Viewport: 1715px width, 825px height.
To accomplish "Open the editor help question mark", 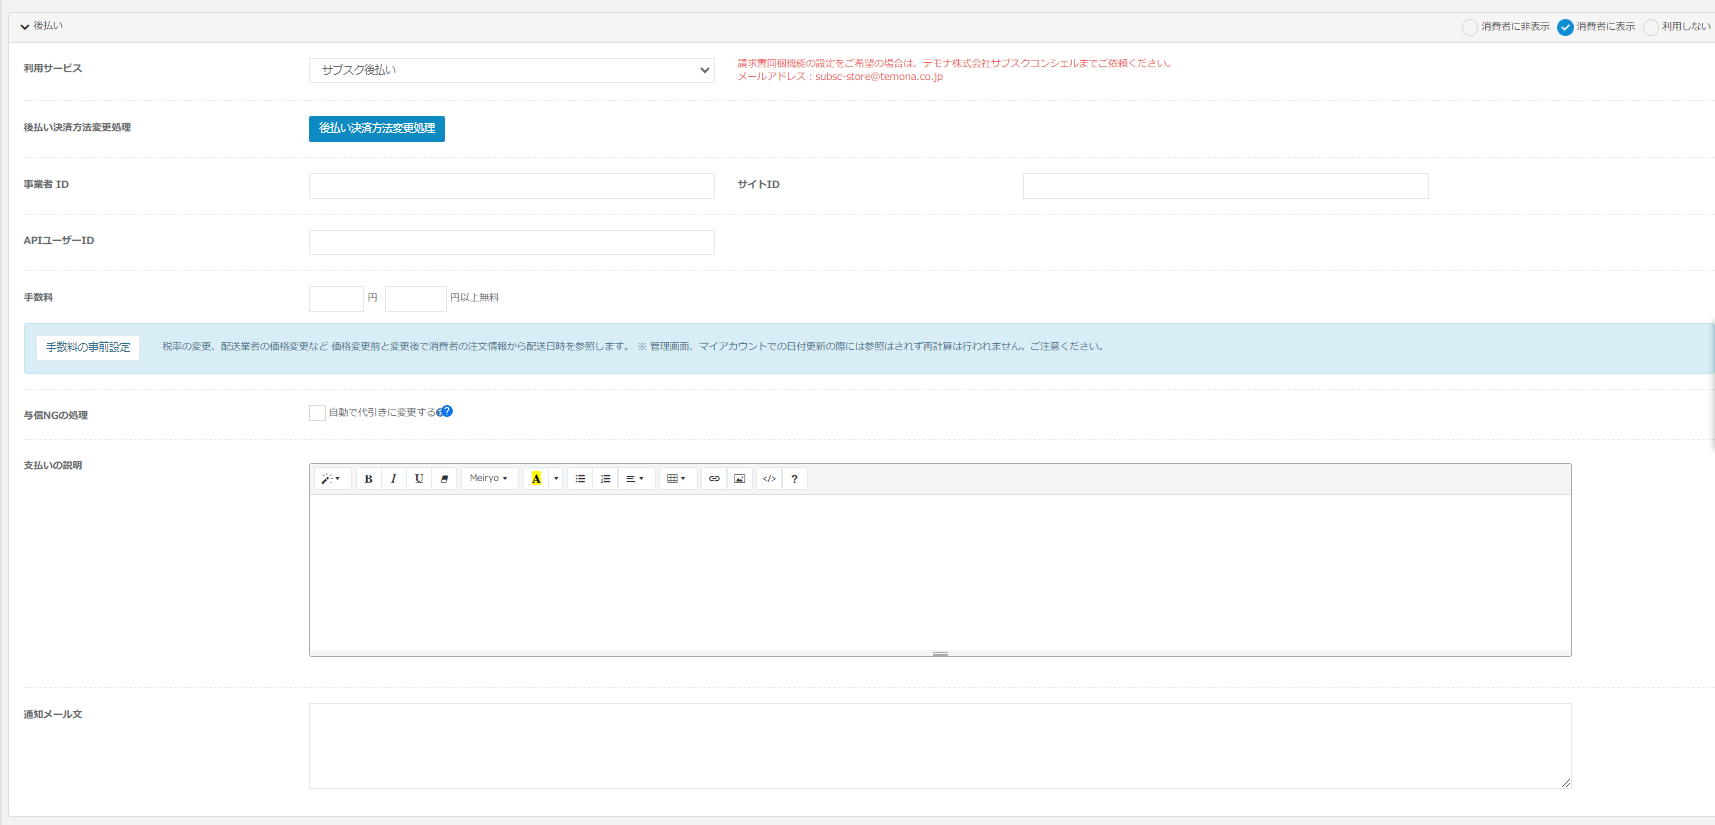I will 794,479.
